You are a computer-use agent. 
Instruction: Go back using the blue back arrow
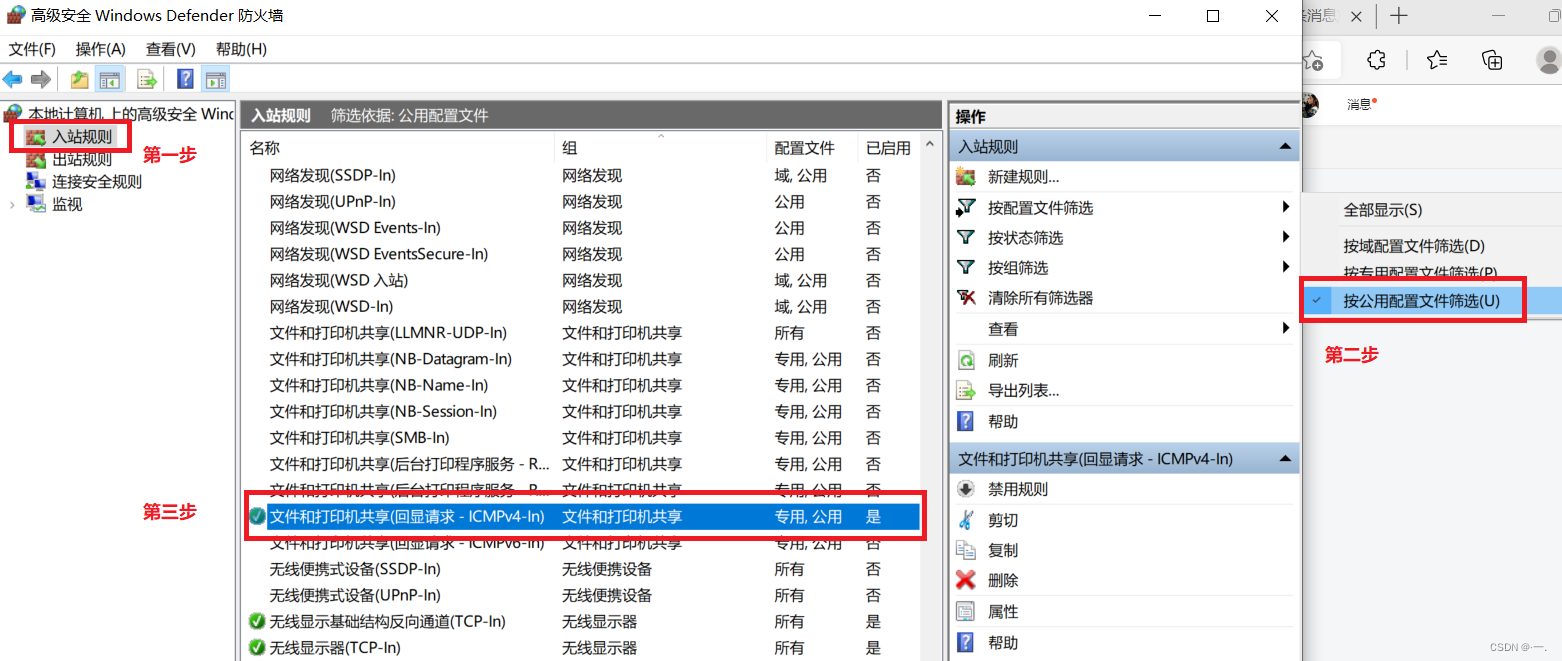tap(13, 79)
